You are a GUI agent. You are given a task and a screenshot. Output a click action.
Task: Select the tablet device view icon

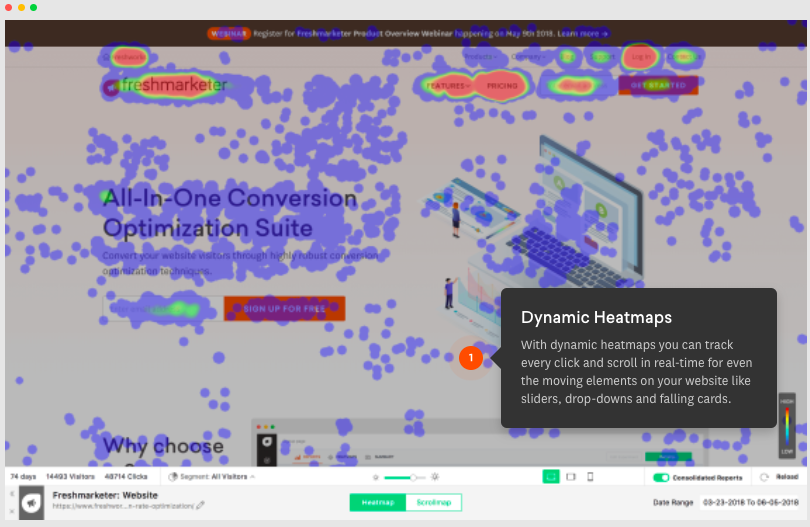571,476
